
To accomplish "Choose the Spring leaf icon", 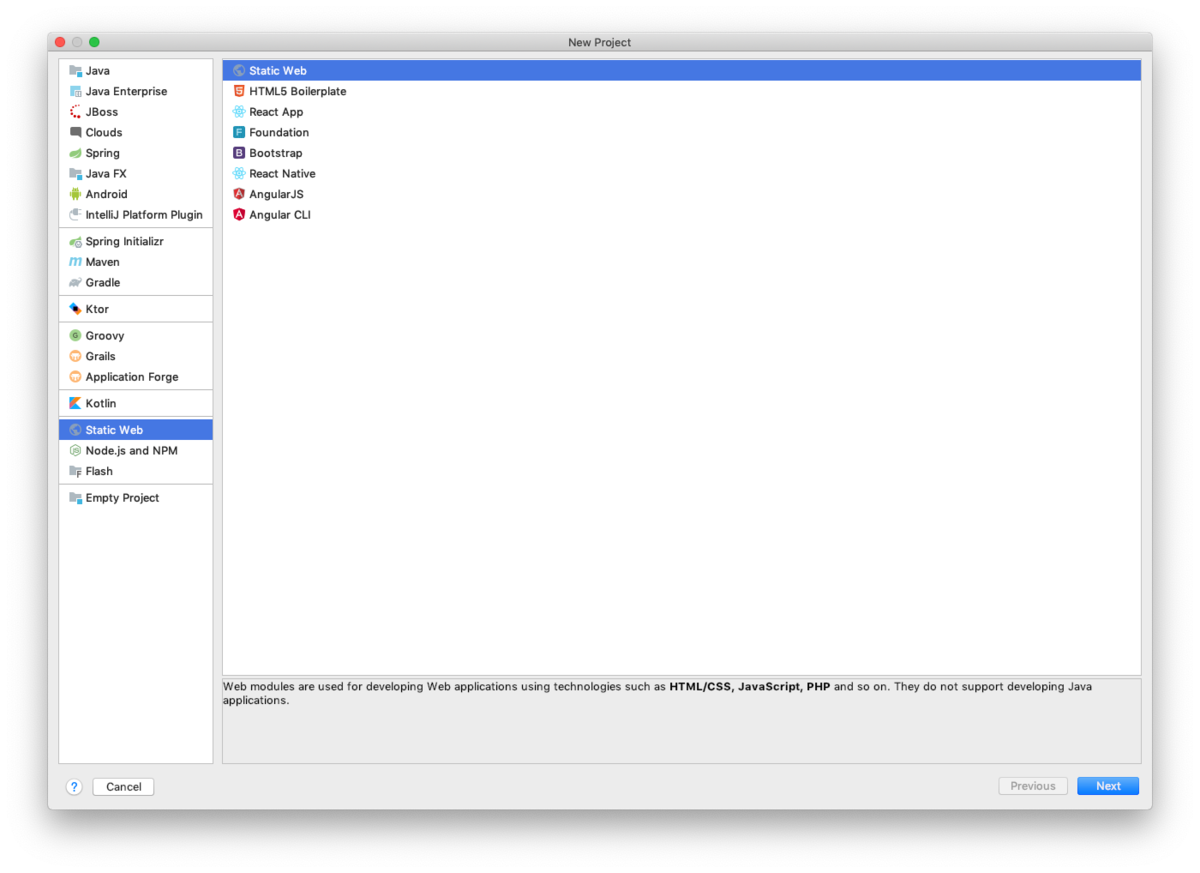I will coord(75,153).
